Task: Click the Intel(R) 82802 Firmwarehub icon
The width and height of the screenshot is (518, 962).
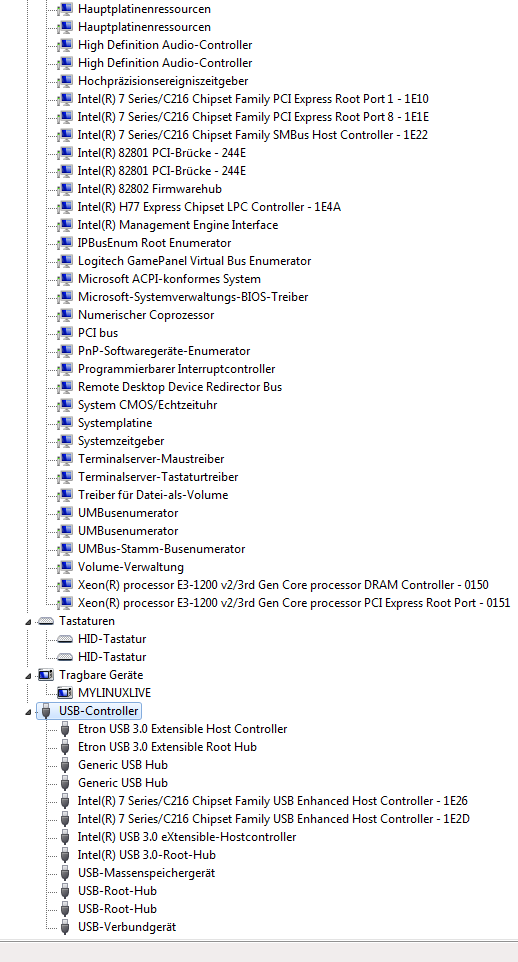Action: pos(65,189)
